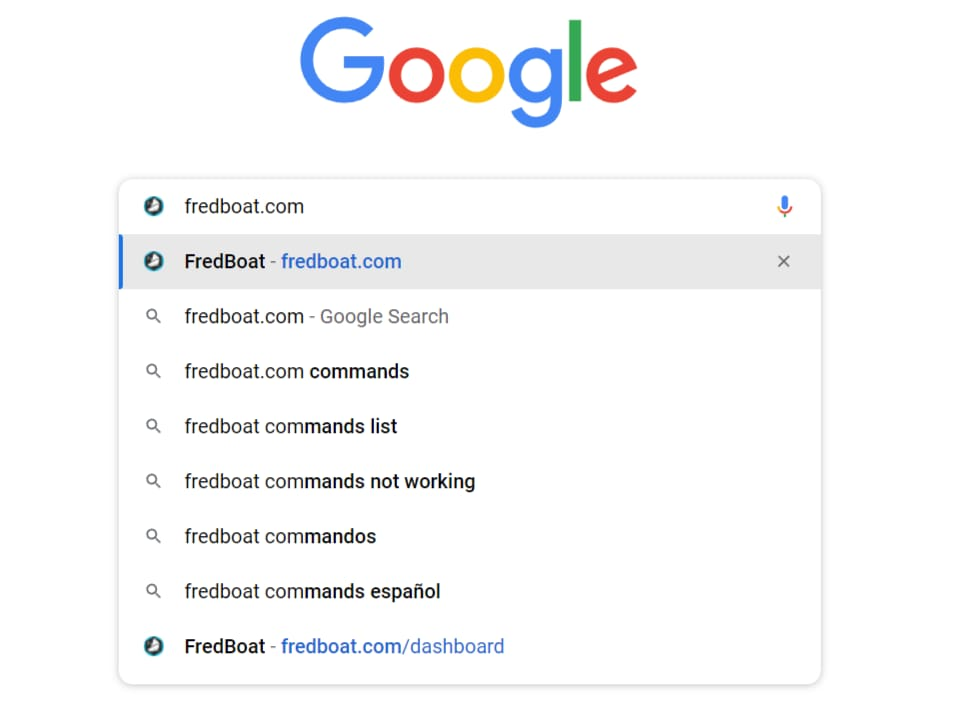974x702 pixels.
Task: Choose 'fredboat commands not working' suggestion
Action: 470,481
